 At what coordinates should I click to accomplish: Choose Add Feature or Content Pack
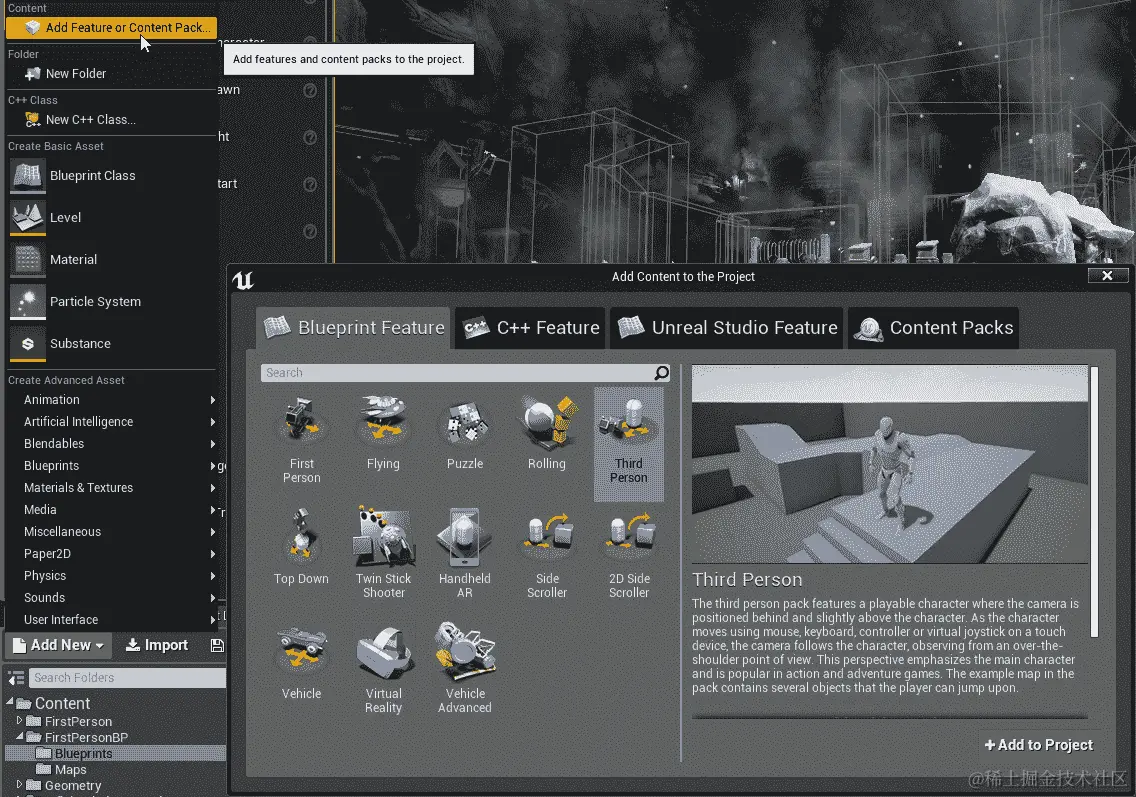(x=112, y=28)
